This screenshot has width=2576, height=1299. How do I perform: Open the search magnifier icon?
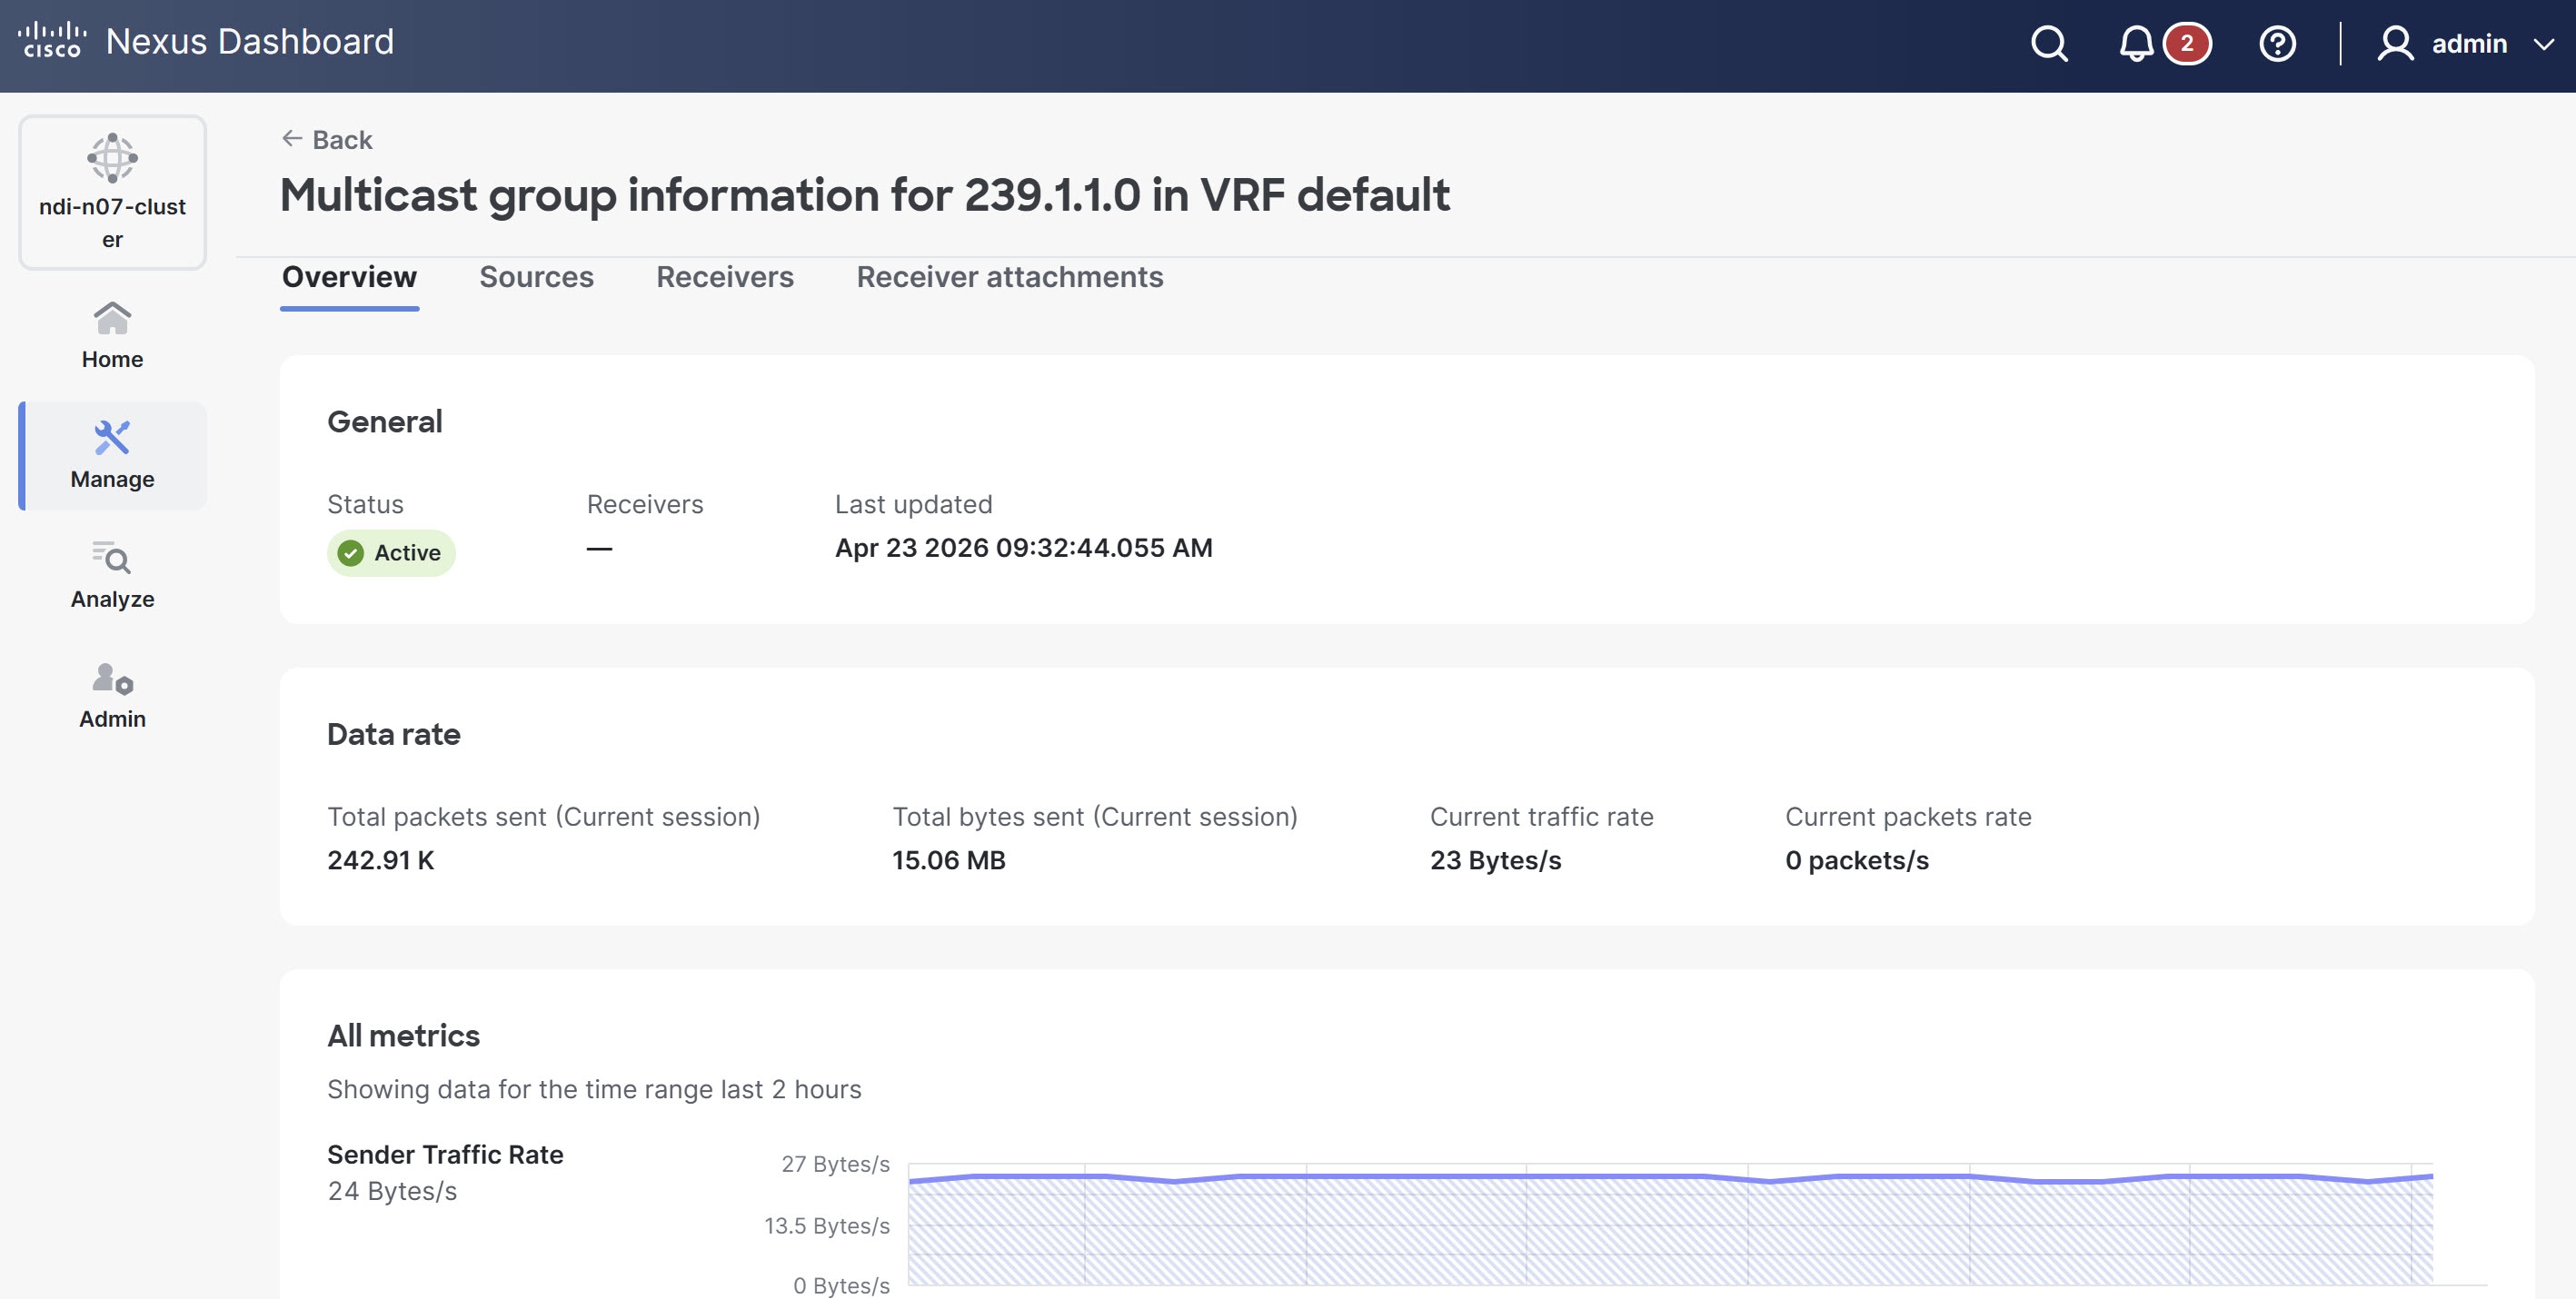(x=2049, y=43)
